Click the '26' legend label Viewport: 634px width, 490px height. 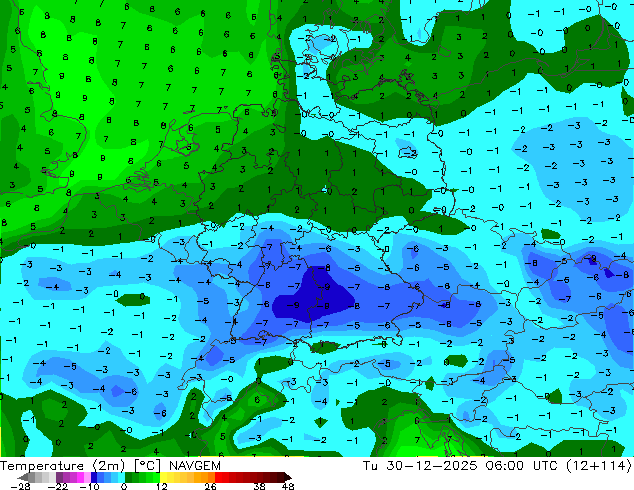pyautogui.click(x=210, y=486)
